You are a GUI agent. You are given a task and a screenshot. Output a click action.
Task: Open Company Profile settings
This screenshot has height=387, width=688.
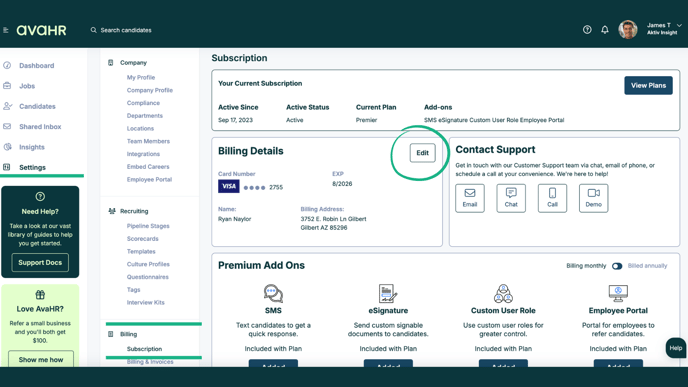click(x=150, y=90)
